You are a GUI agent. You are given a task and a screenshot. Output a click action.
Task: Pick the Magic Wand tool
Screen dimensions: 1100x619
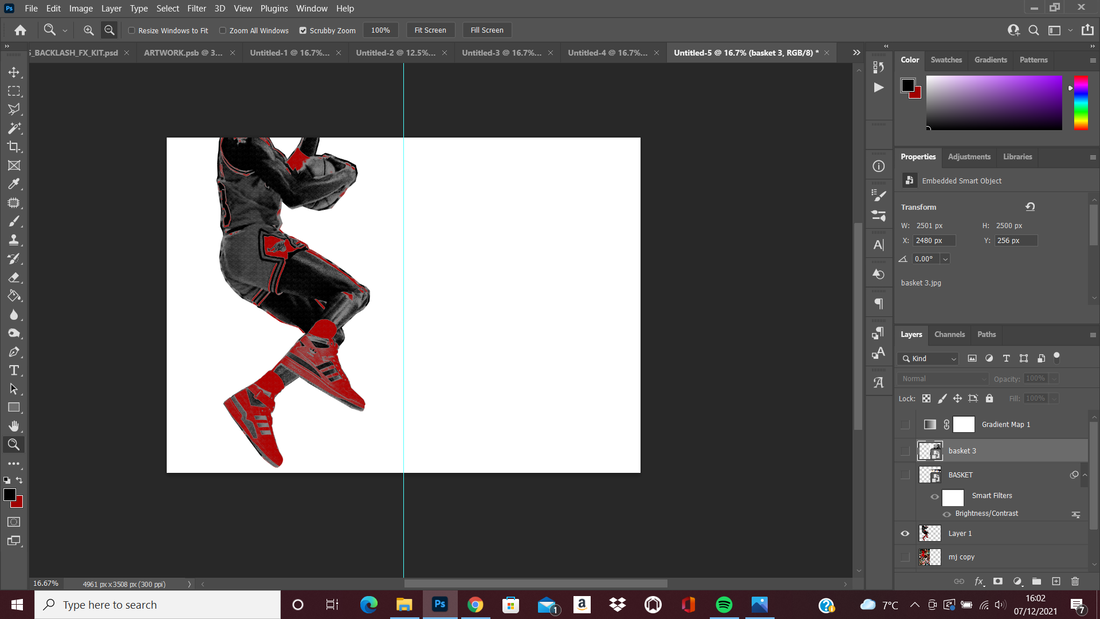coord(14,128)
